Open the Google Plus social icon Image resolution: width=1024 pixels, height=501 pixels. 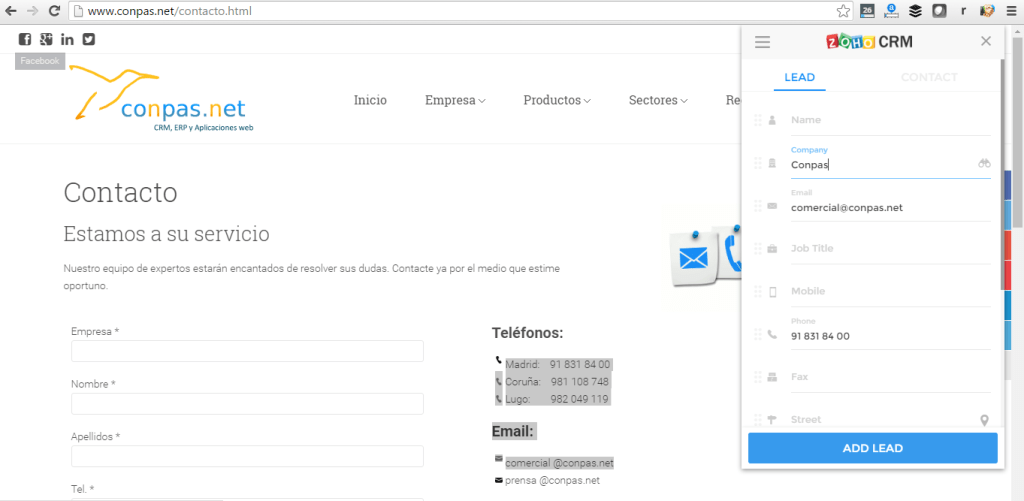click(x=46, y=39)
